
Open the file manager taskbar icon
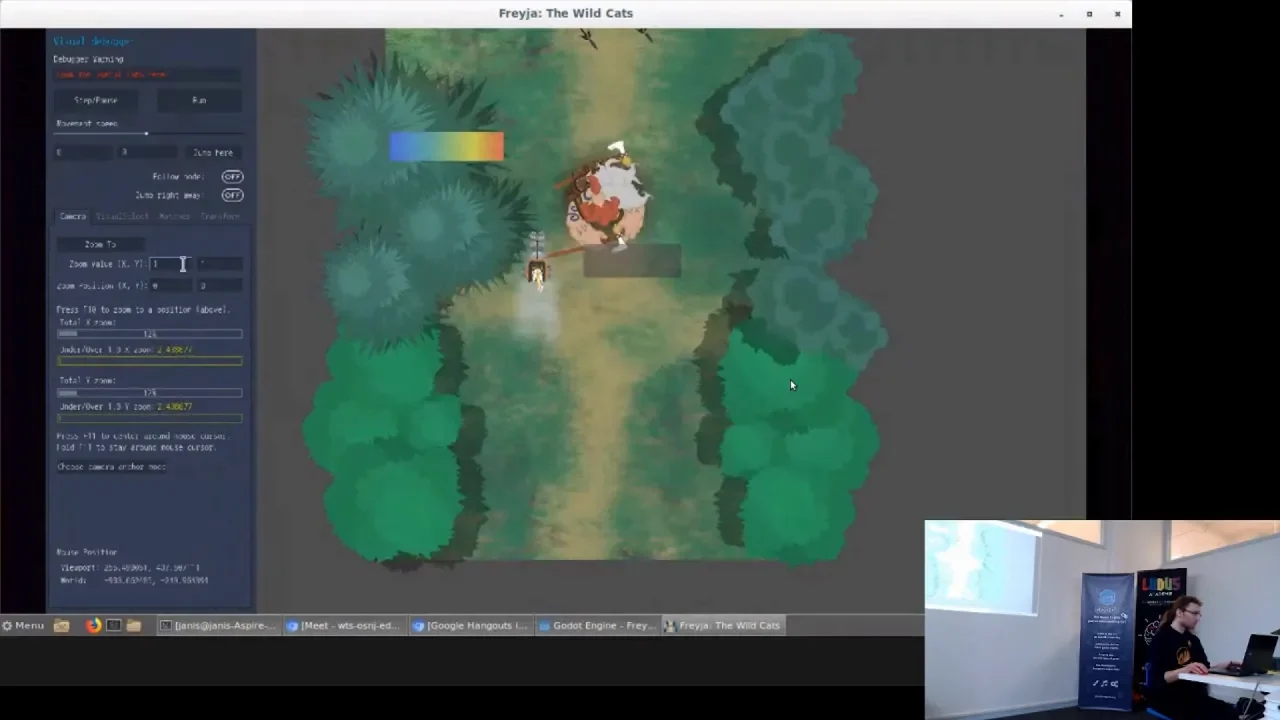pos(61,625)
